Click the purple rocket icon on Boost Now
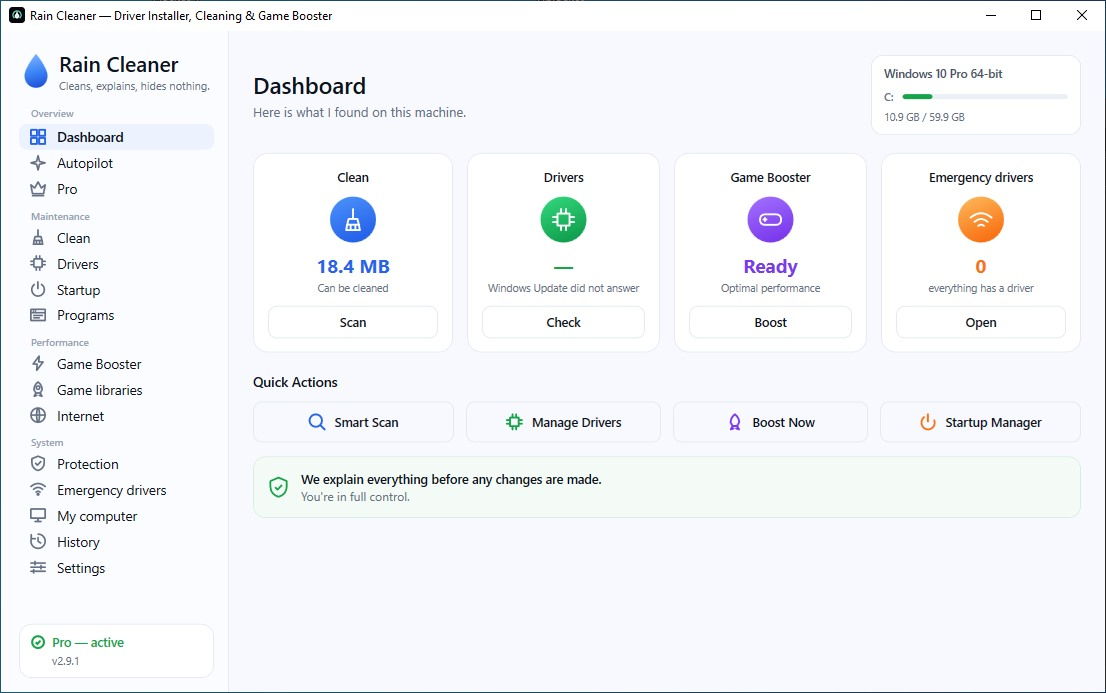Image resolution: width=1106 pixels, height=693 pixels. (x=734, y=422)
